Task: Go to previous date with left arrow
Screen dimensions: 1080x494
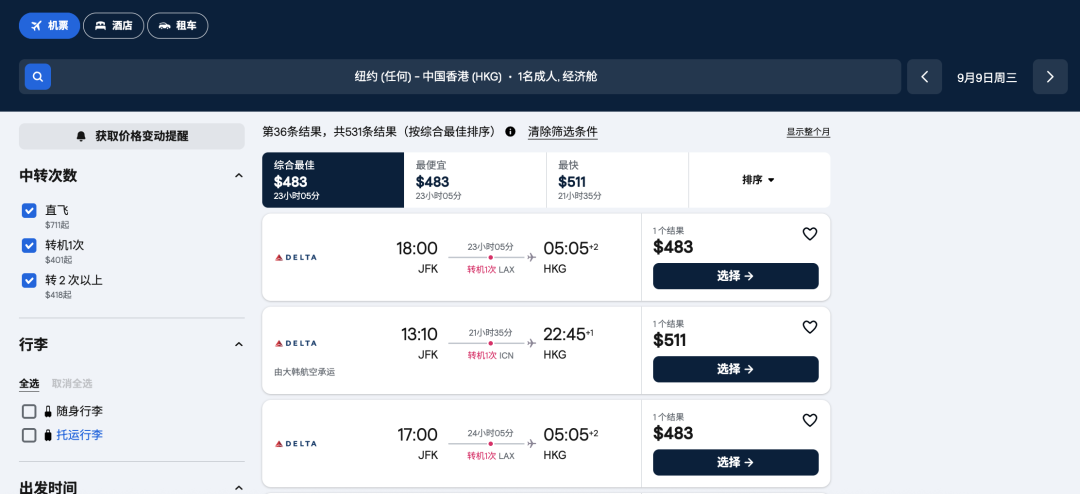Action: coord(924,77)
